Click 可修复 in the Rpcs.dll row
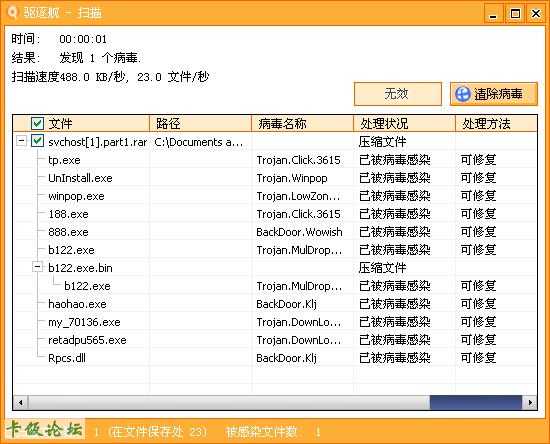The height and width of the screenshot is (444, 550). (x=478, y=358)
